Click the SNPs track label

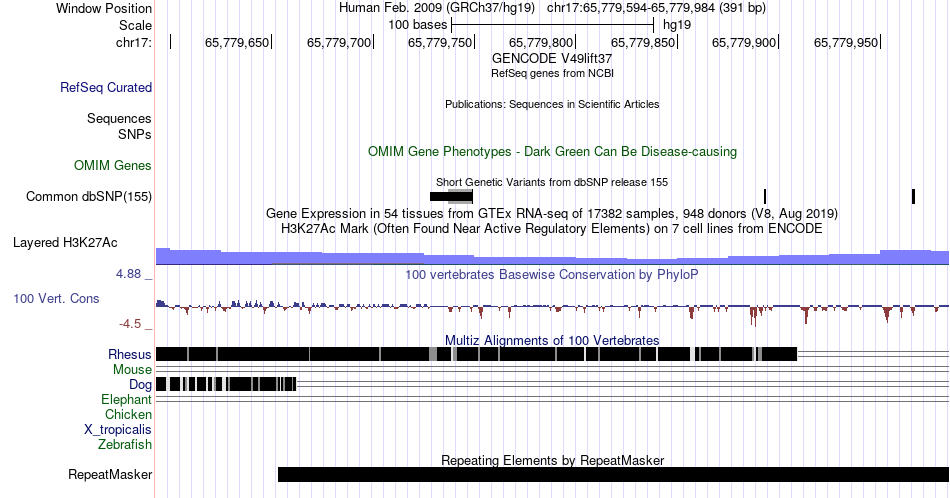(x=135, y=134)
